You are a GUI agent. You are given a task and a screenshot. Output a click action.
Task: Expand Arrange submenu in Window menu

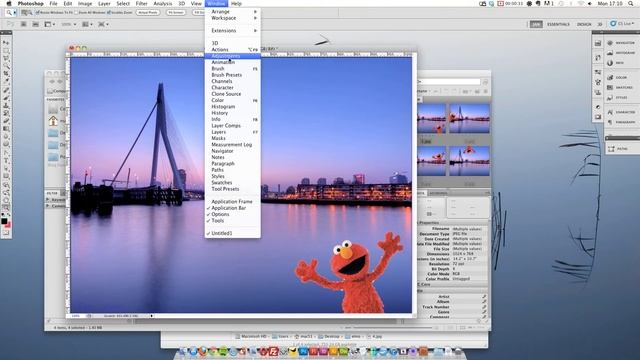tap(233, 12)
